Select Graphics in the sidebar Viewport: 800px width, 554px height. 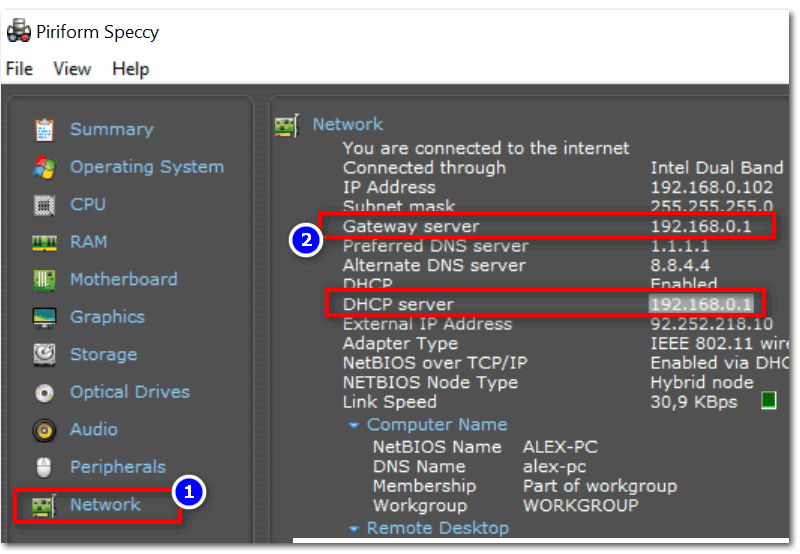click(108, 317)
